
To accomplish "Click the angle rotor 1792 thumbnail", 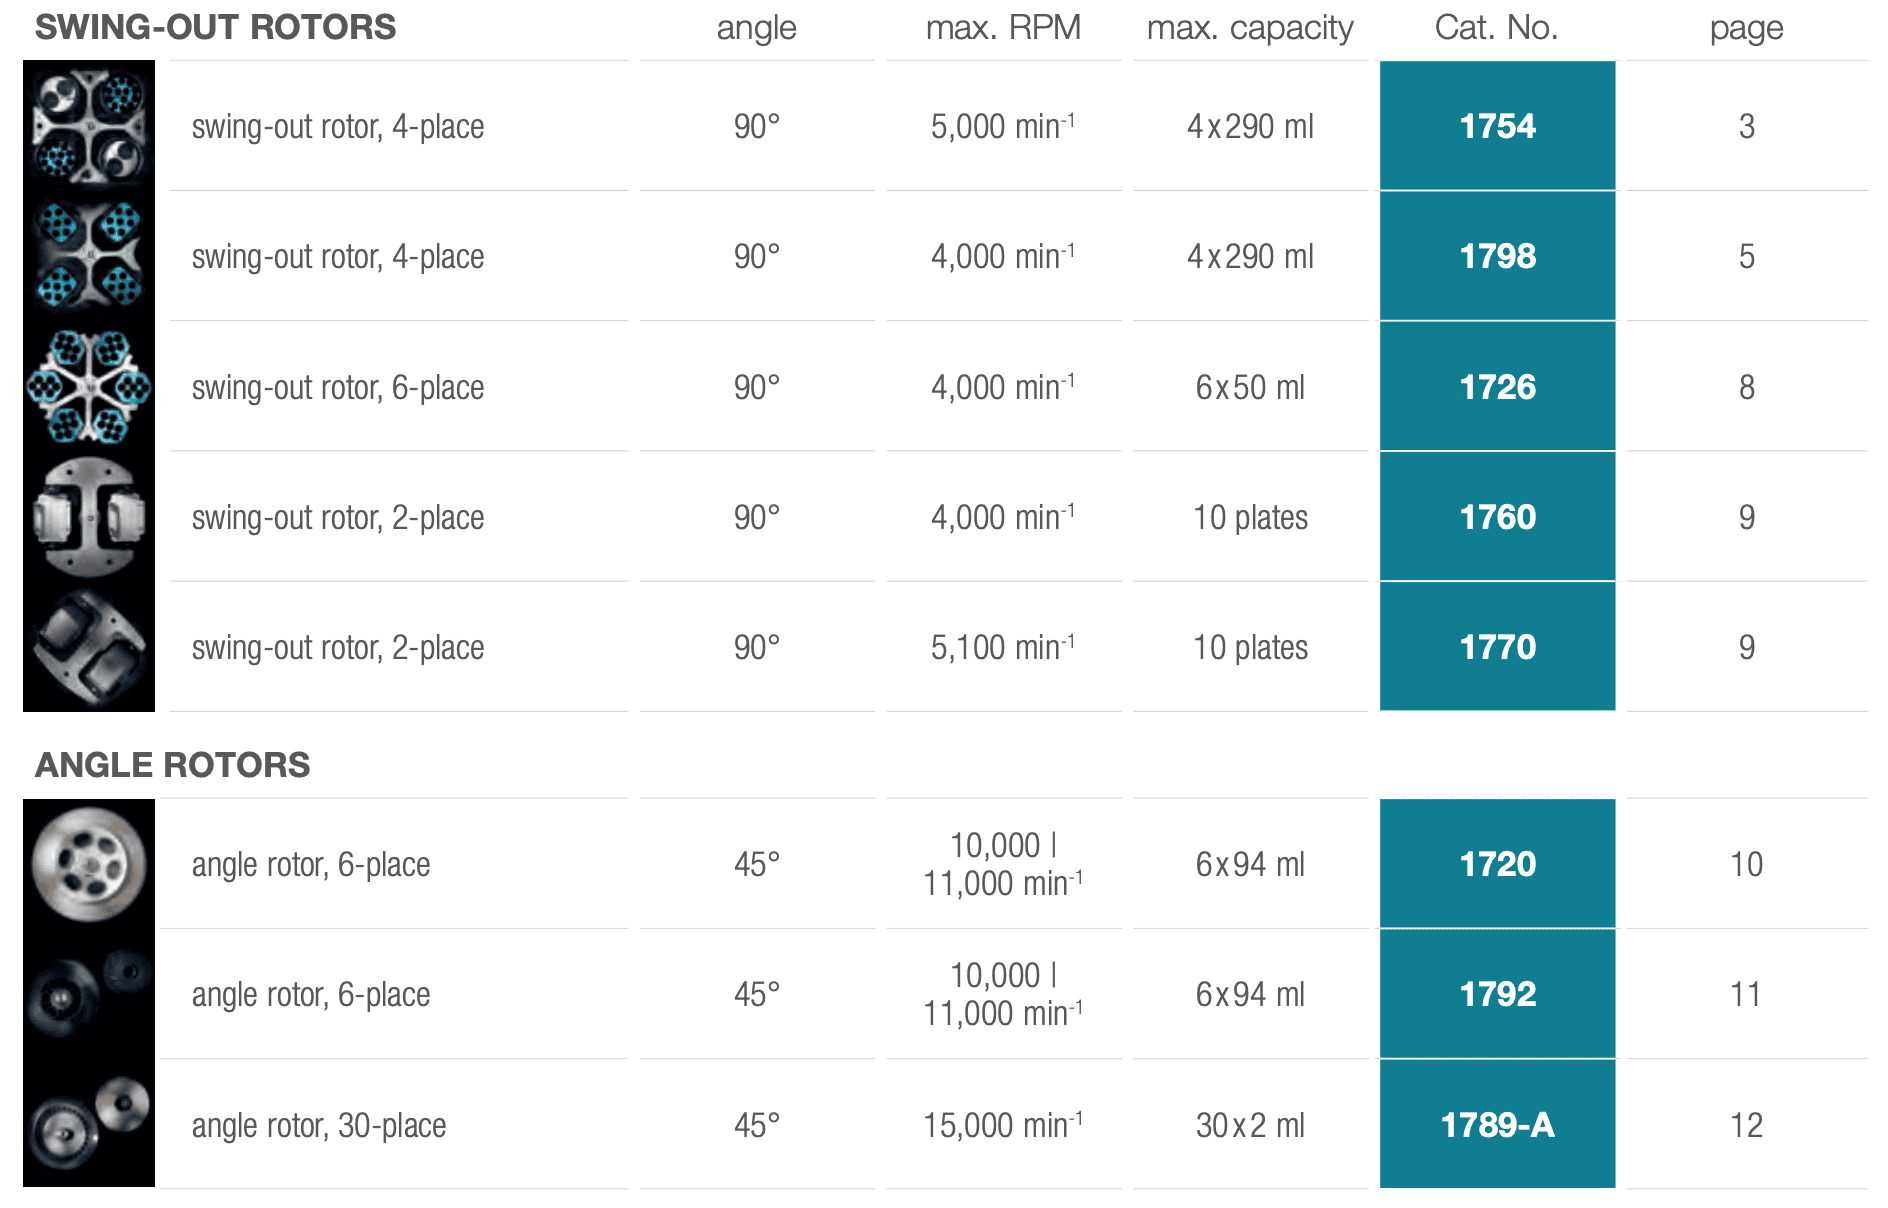I will [89, 994].
